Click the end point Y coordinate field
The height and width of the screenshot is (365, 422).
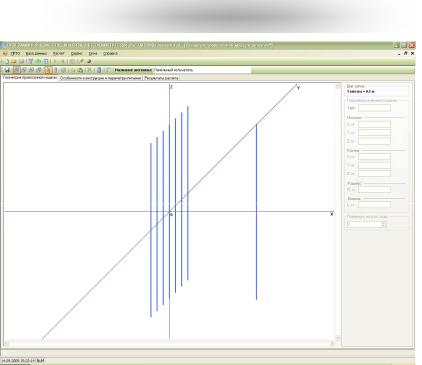click(x=374, y=165)
